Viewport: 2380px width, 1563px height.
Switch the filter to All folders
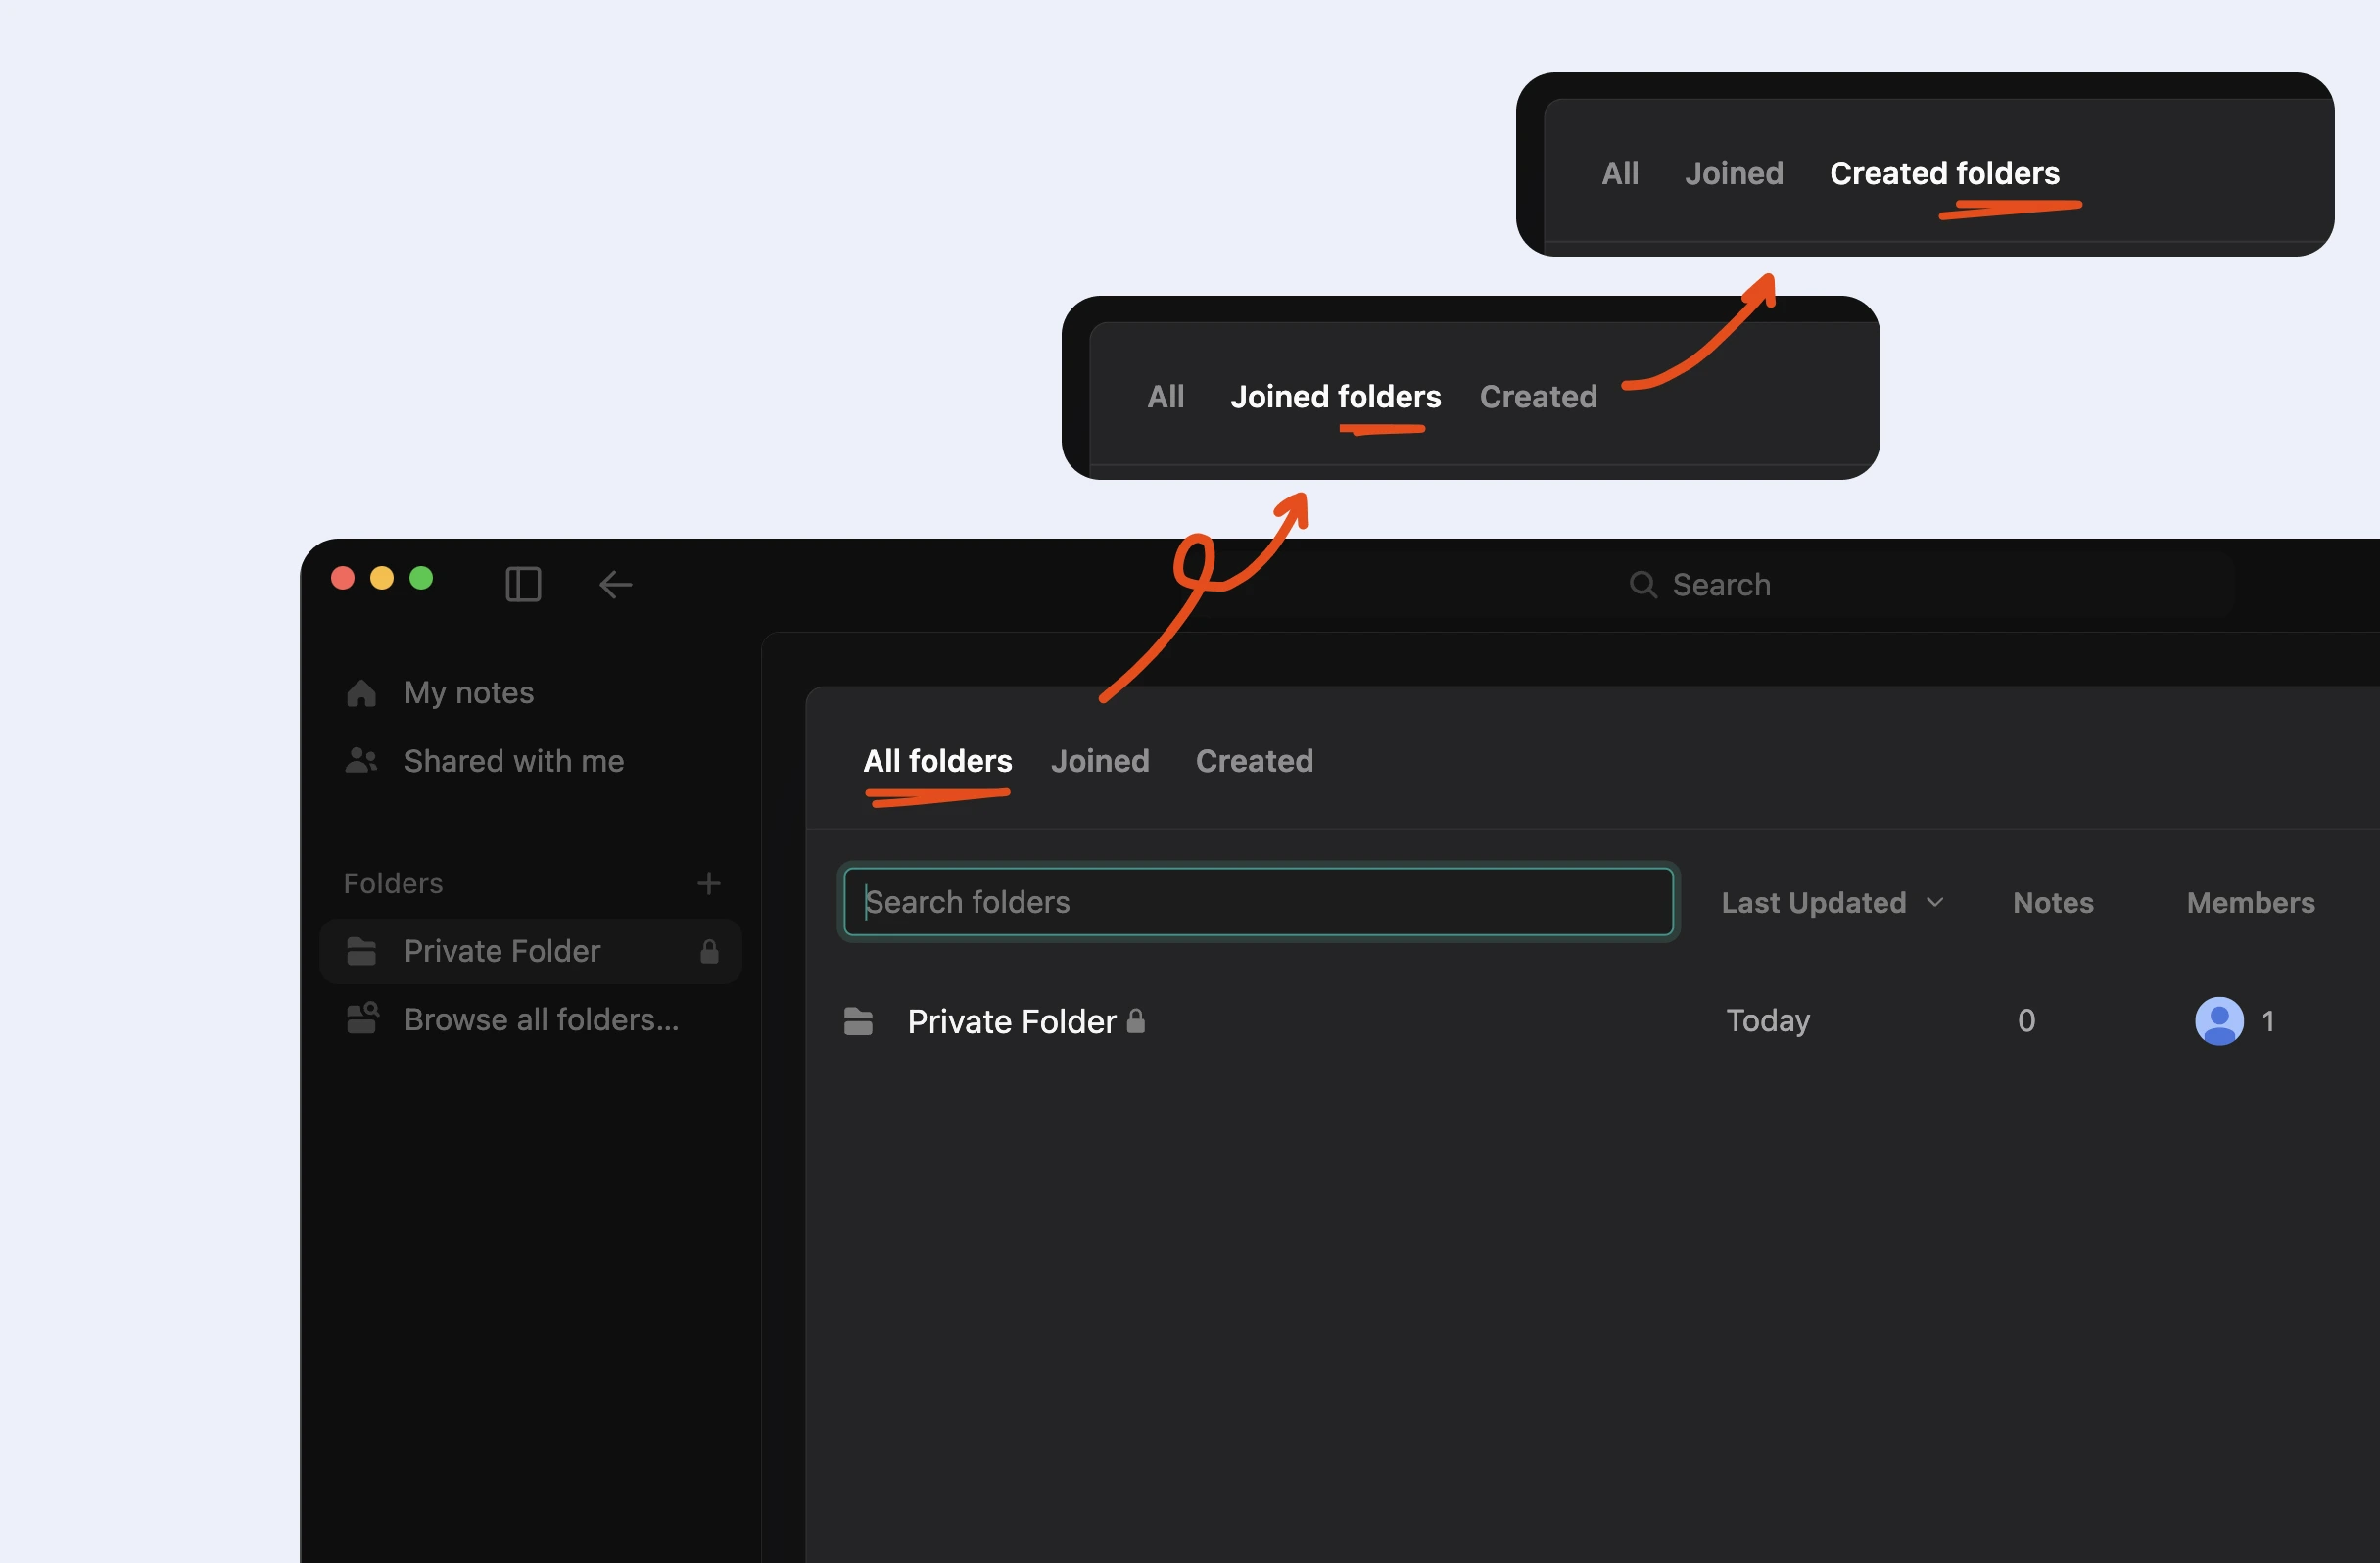point(937,760)
